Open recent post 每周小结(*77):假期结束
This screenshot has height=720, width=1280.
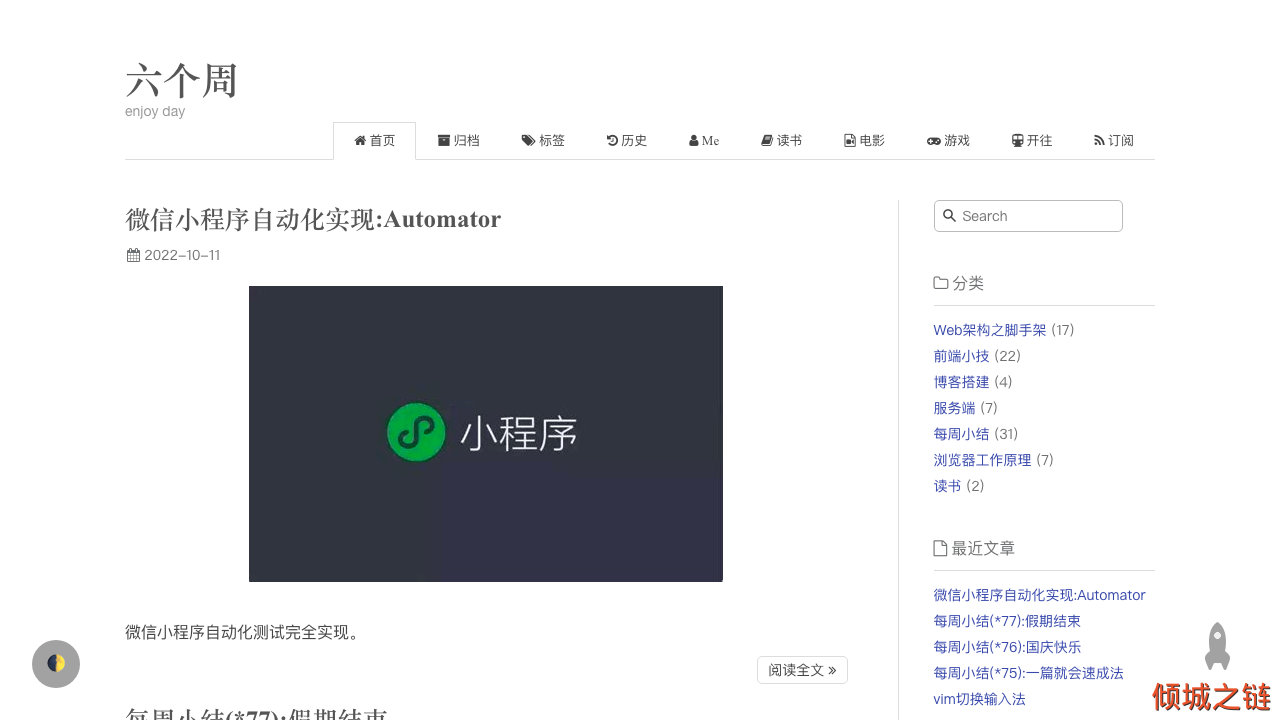[x=1007, y=621]
